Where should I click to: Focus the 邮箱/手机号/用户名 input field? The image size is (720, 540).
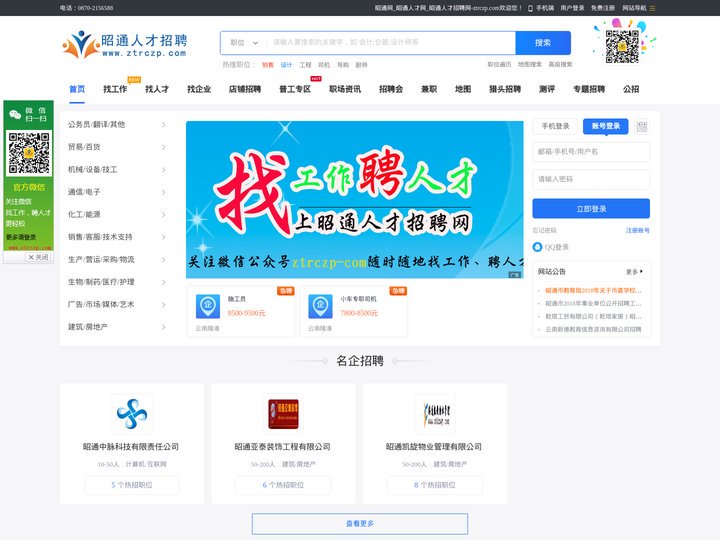click(591, 152)
